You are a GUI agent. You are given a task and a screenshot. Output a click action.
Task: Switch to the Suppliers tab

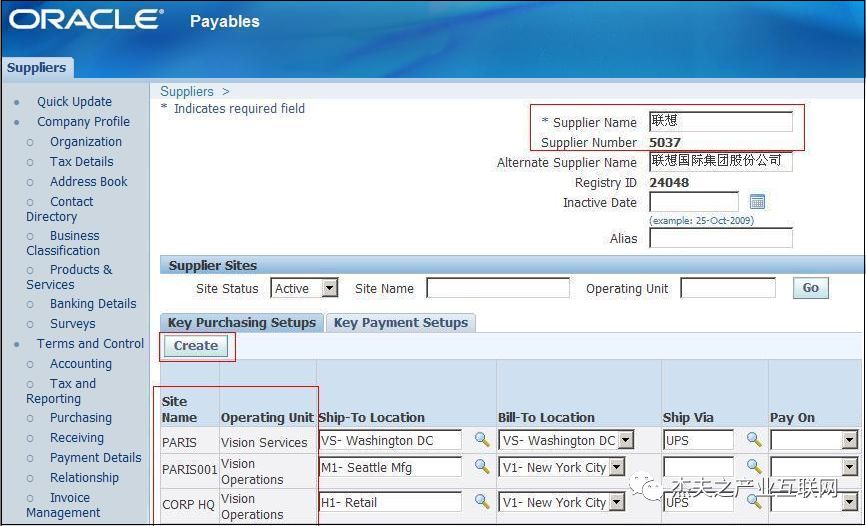[x=36, y=67]
